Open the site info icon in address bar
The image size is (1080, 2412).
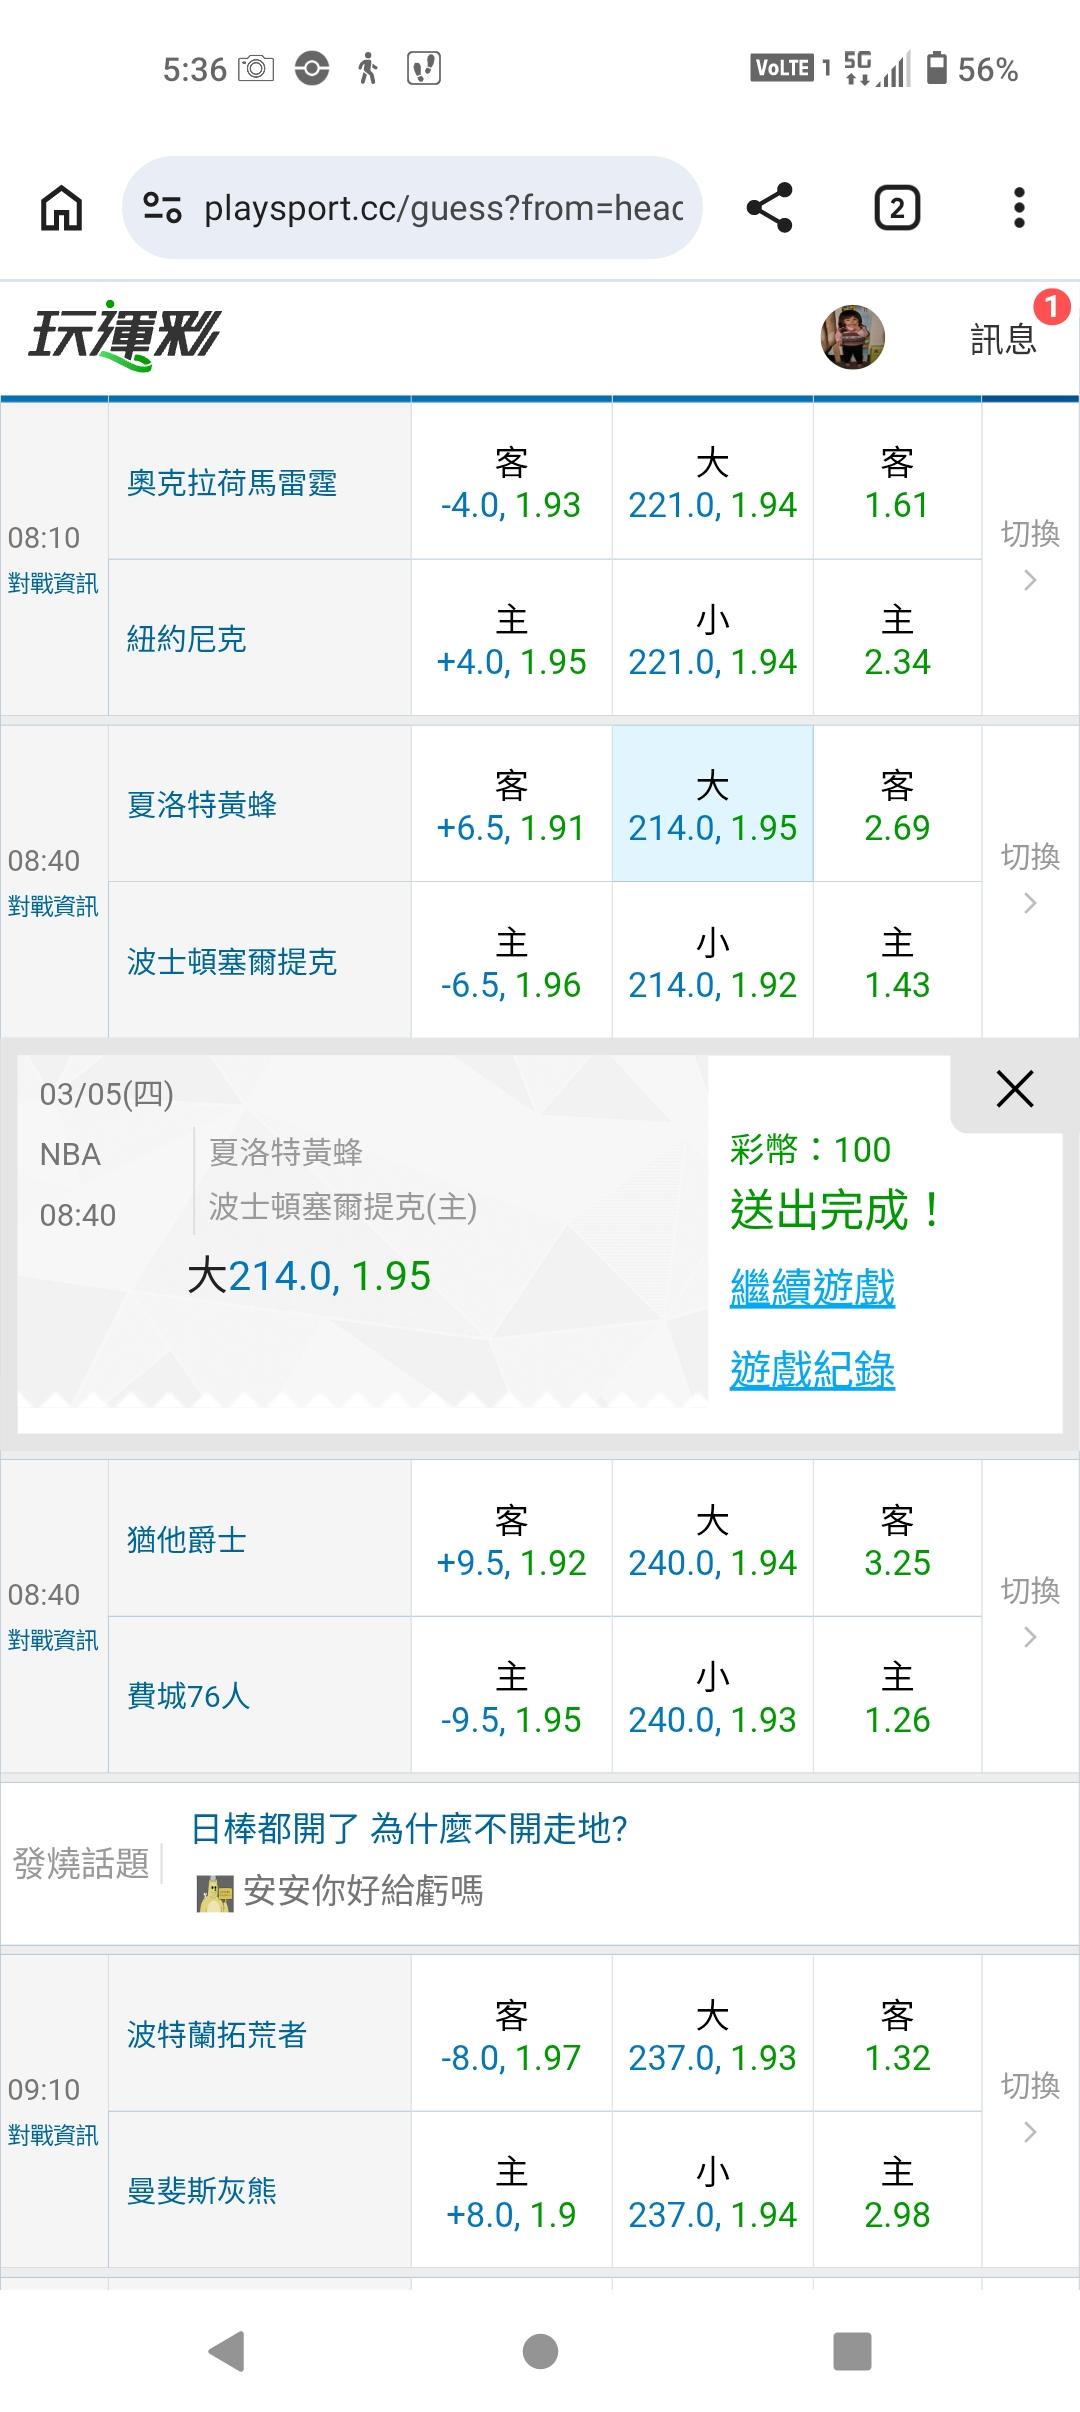pyautogui.click(x=162, y=208)
